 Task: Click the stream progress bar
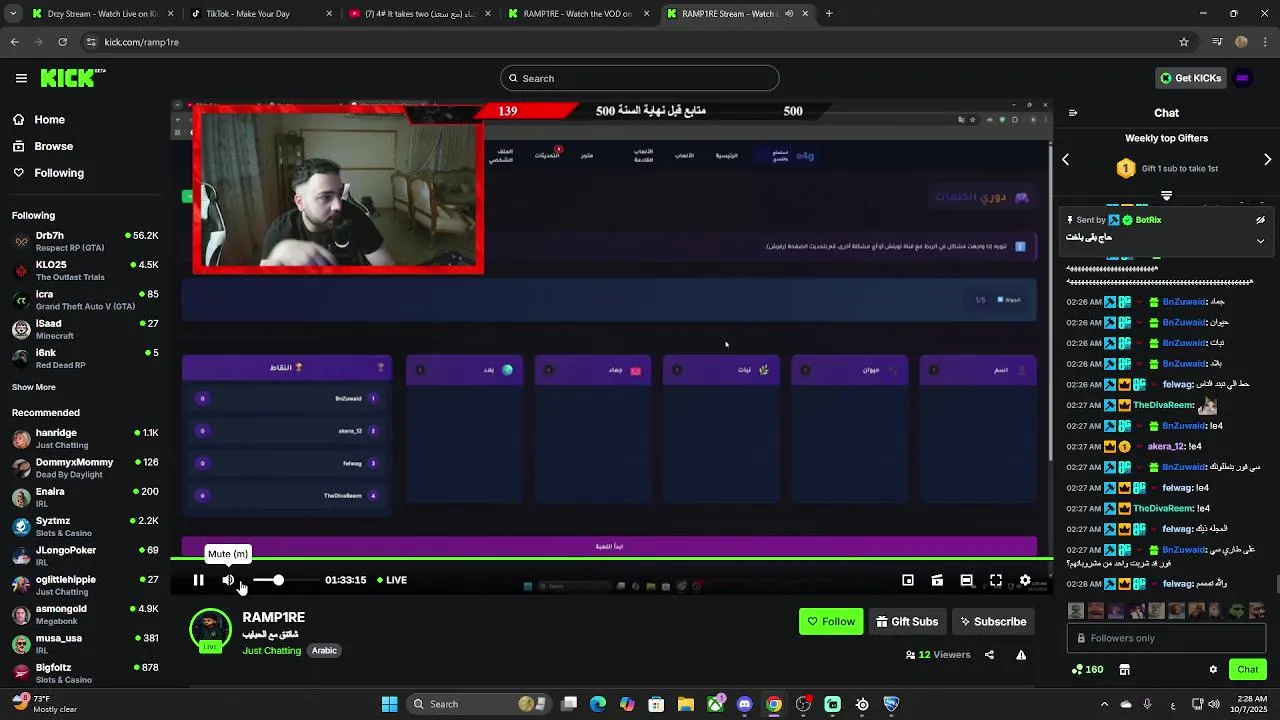coord(611,560)
